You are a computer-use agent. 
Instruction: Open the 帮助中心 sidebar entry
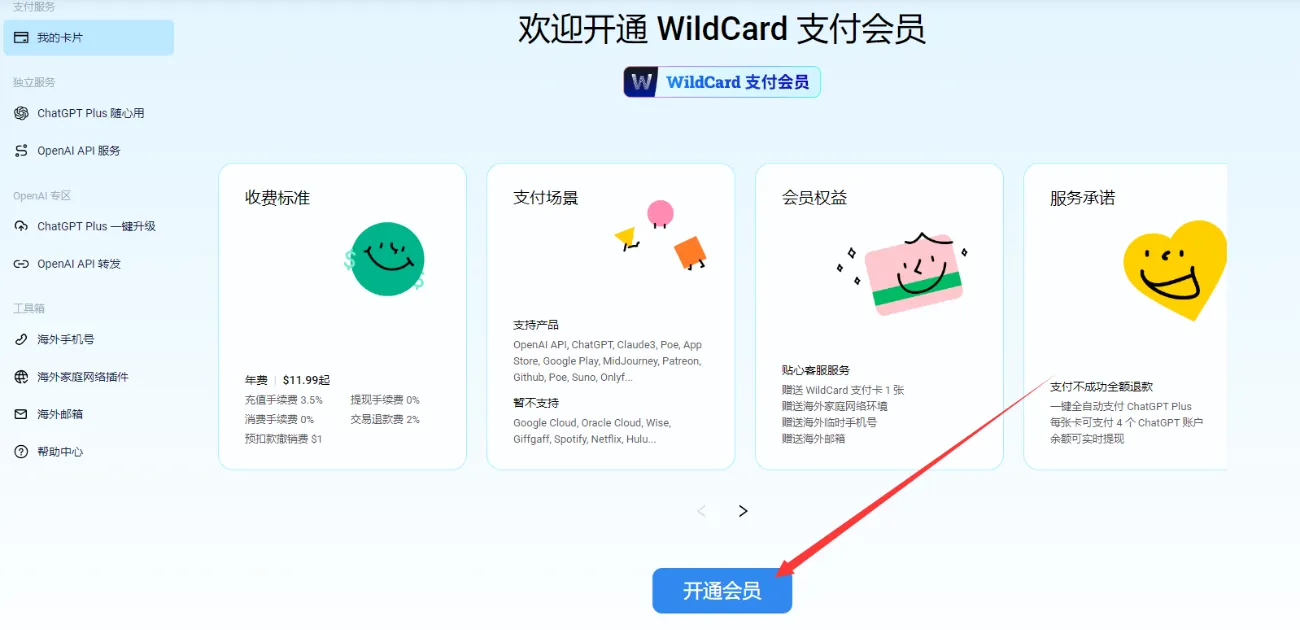(88, 452)
